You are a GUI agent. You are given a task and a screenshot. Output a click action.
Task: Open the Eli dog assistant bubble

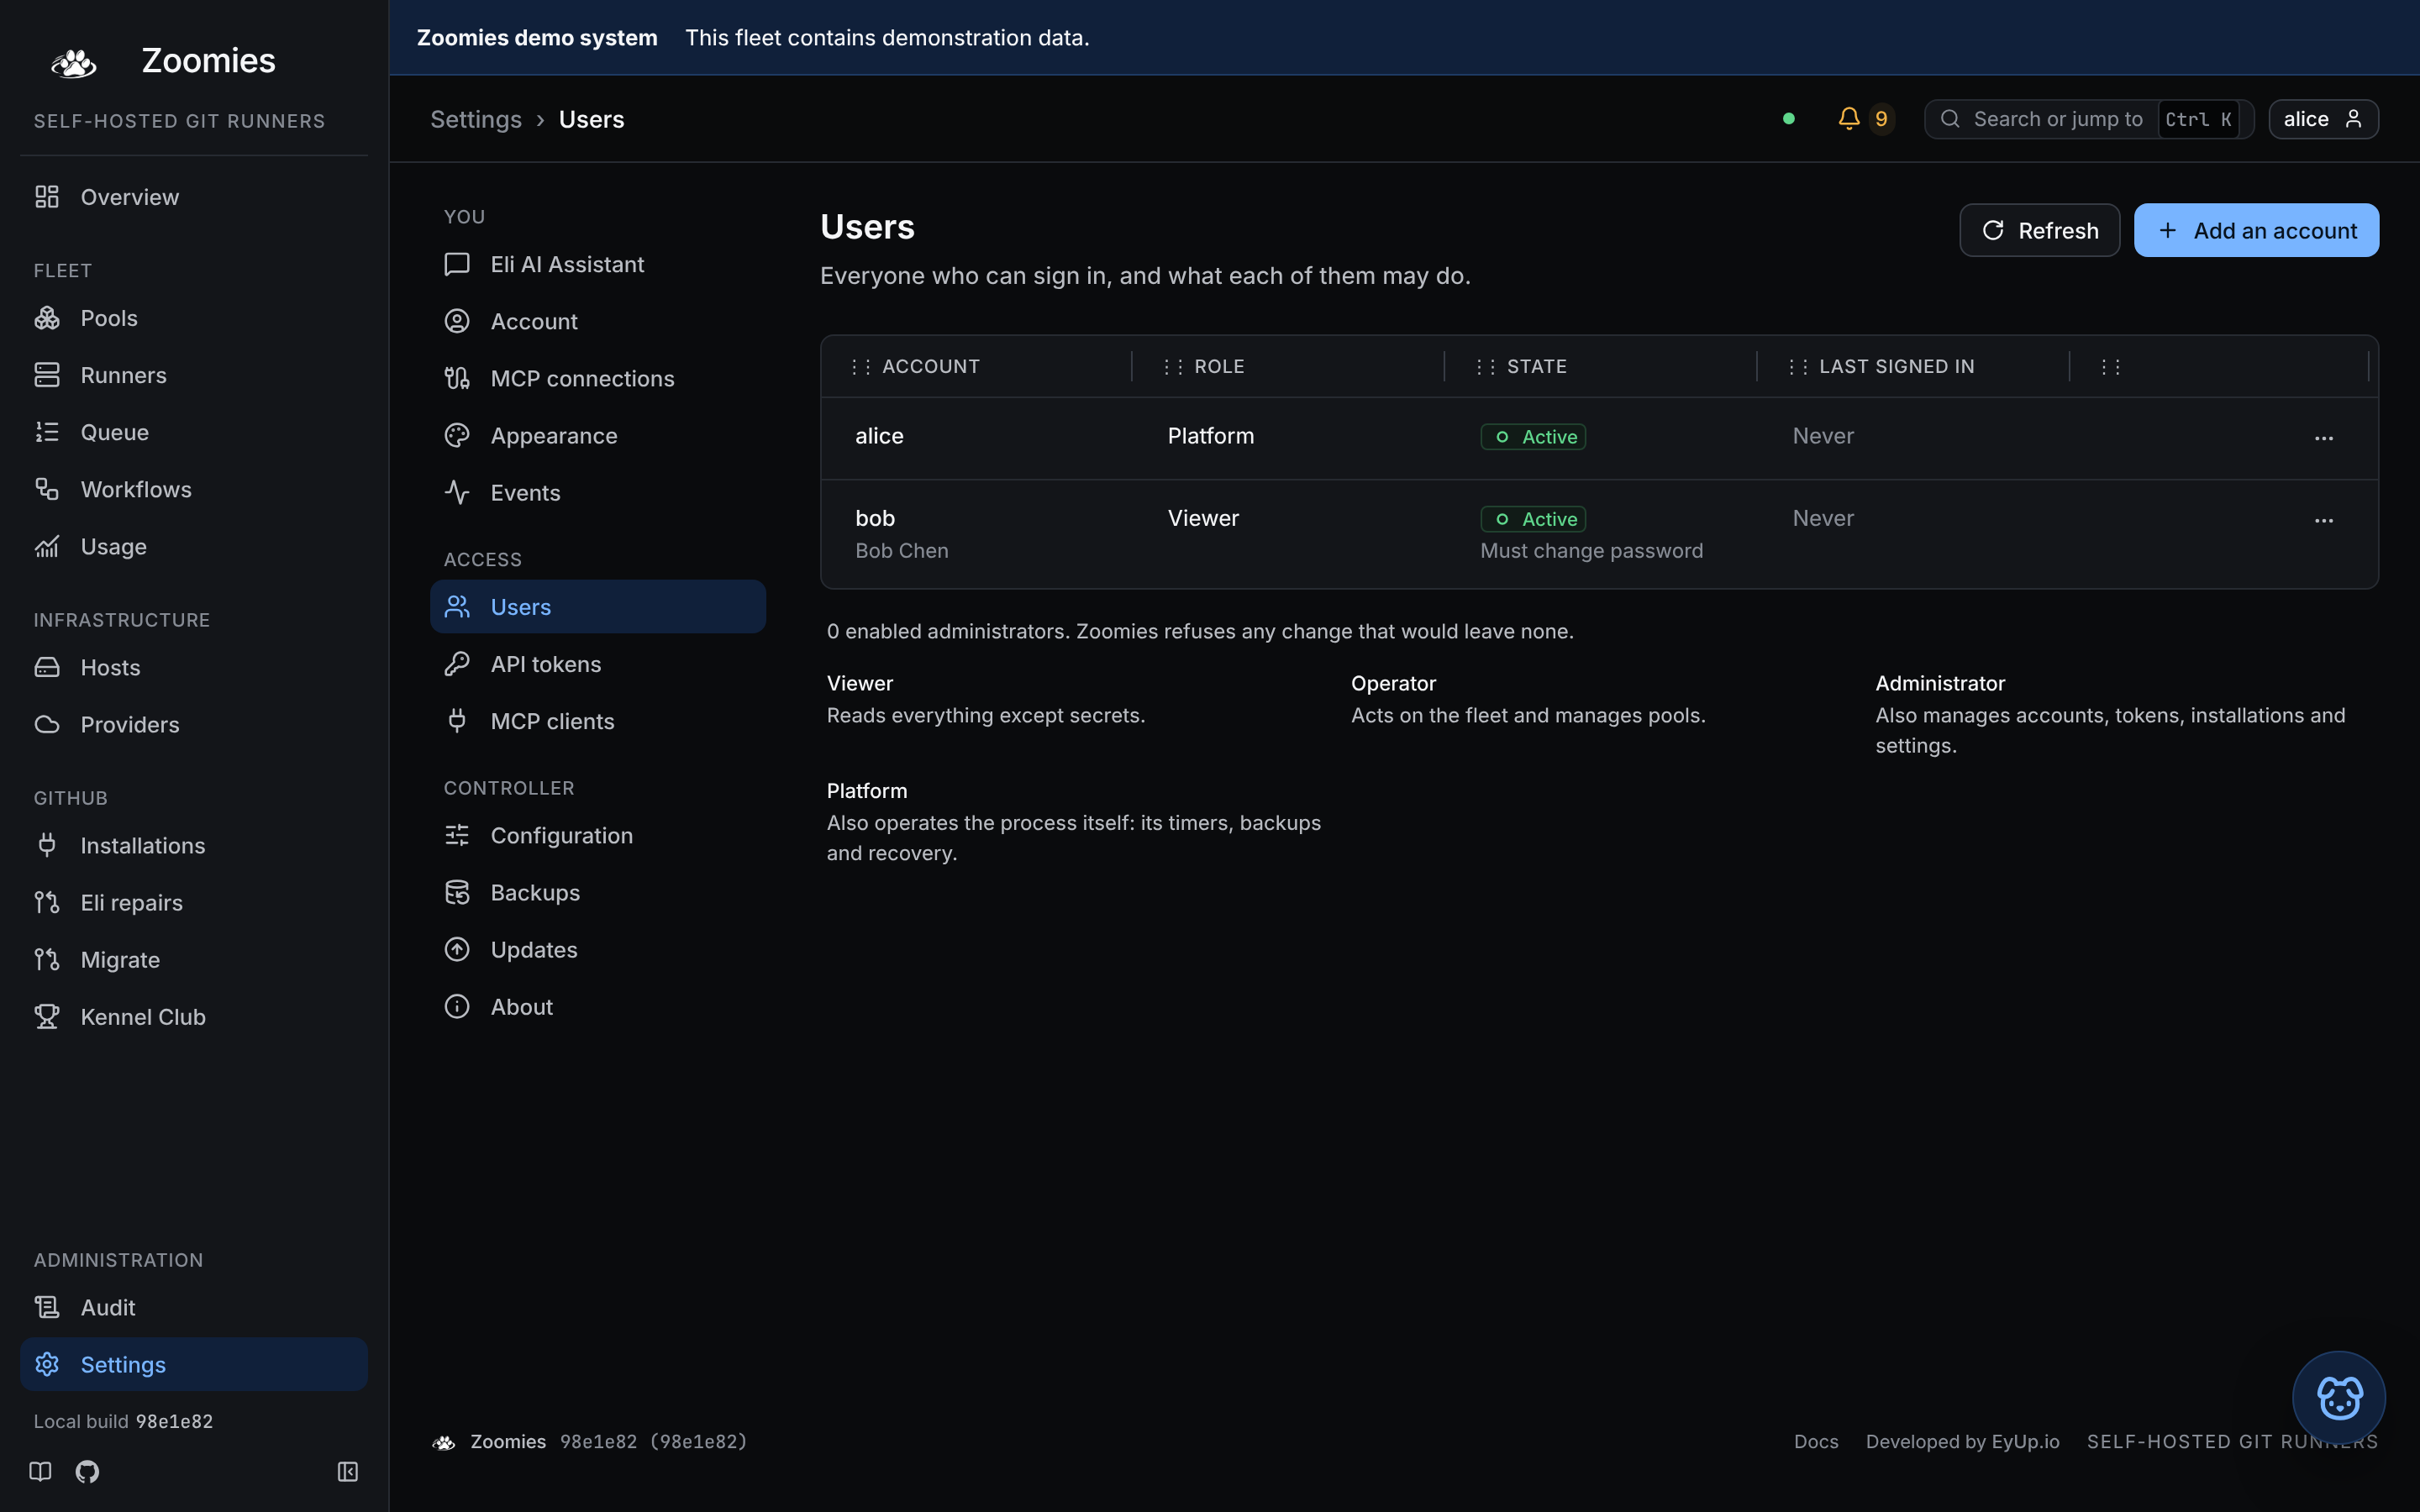pos(2338,1397)
